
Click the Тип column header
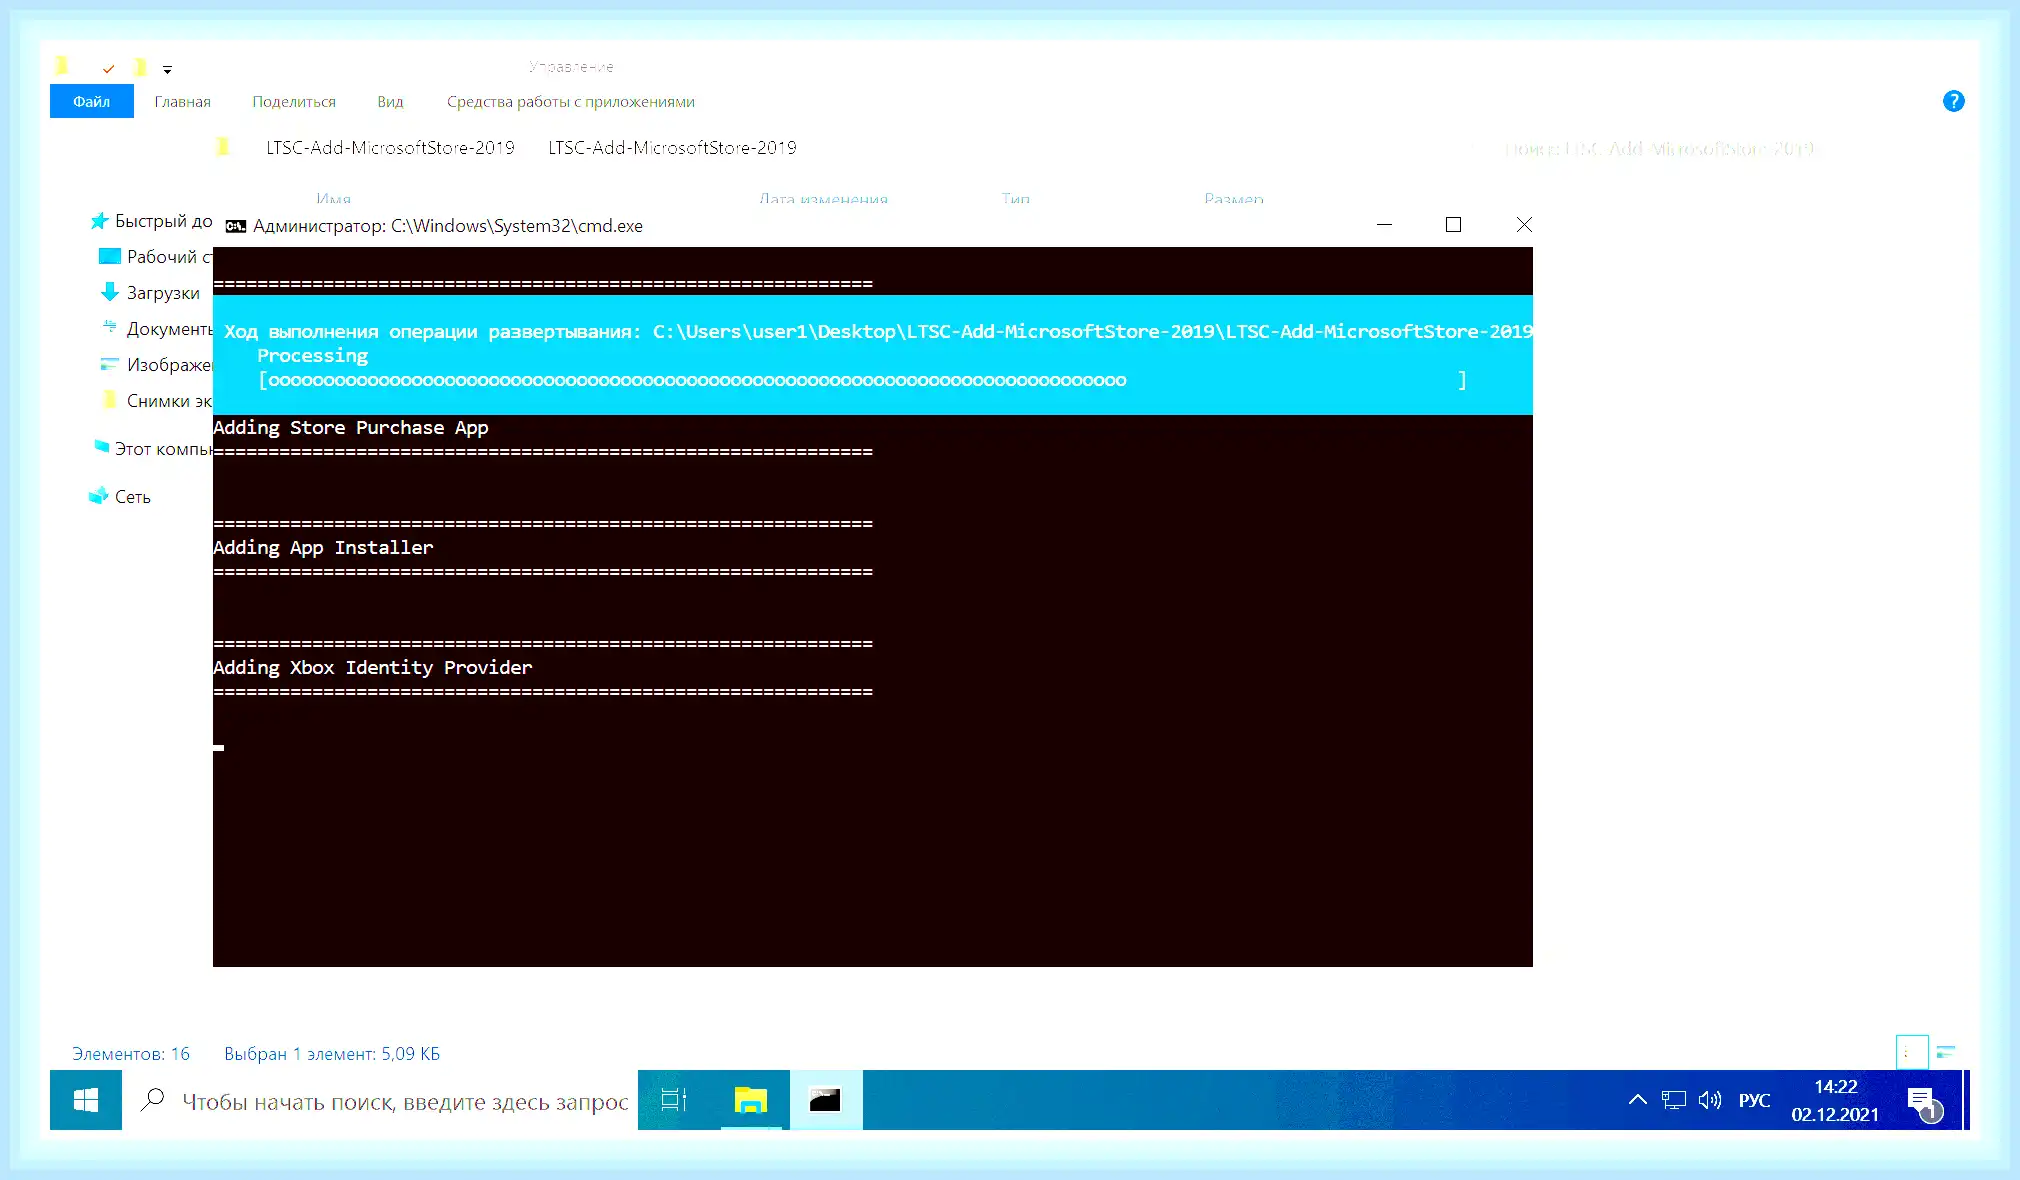(1015, 199)
